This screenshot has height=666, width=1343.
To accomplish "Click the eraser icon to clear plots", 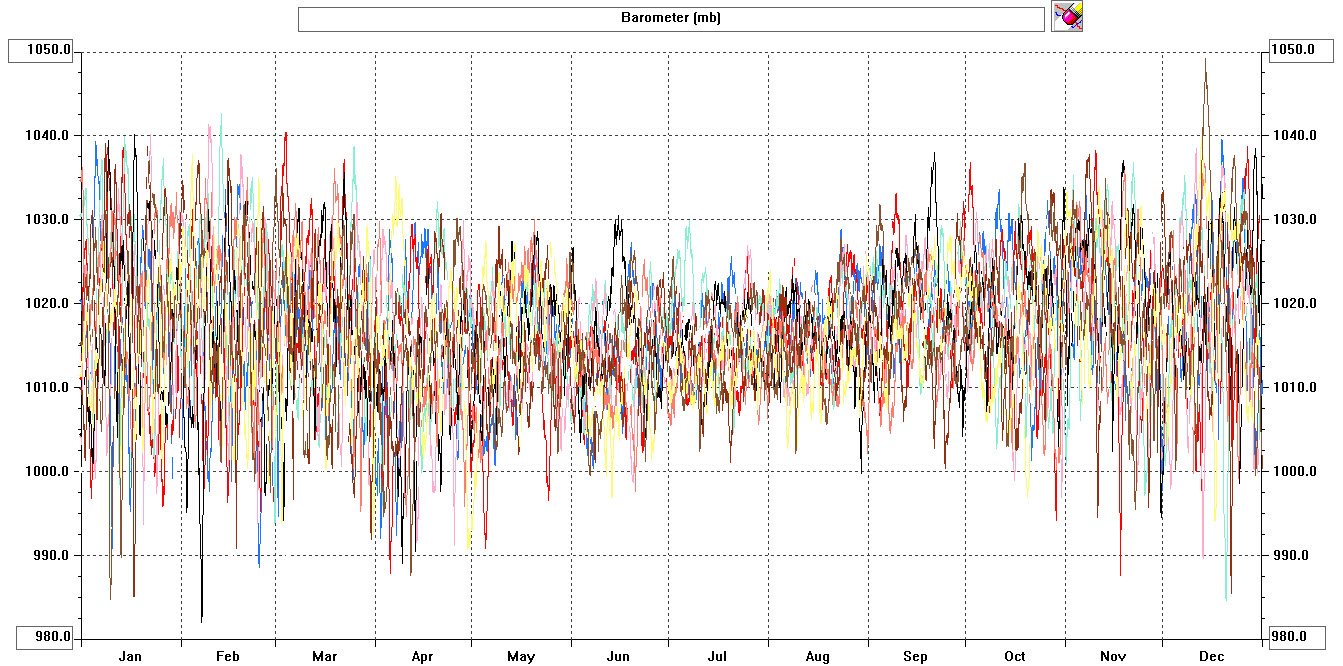I will (1067, 16).
